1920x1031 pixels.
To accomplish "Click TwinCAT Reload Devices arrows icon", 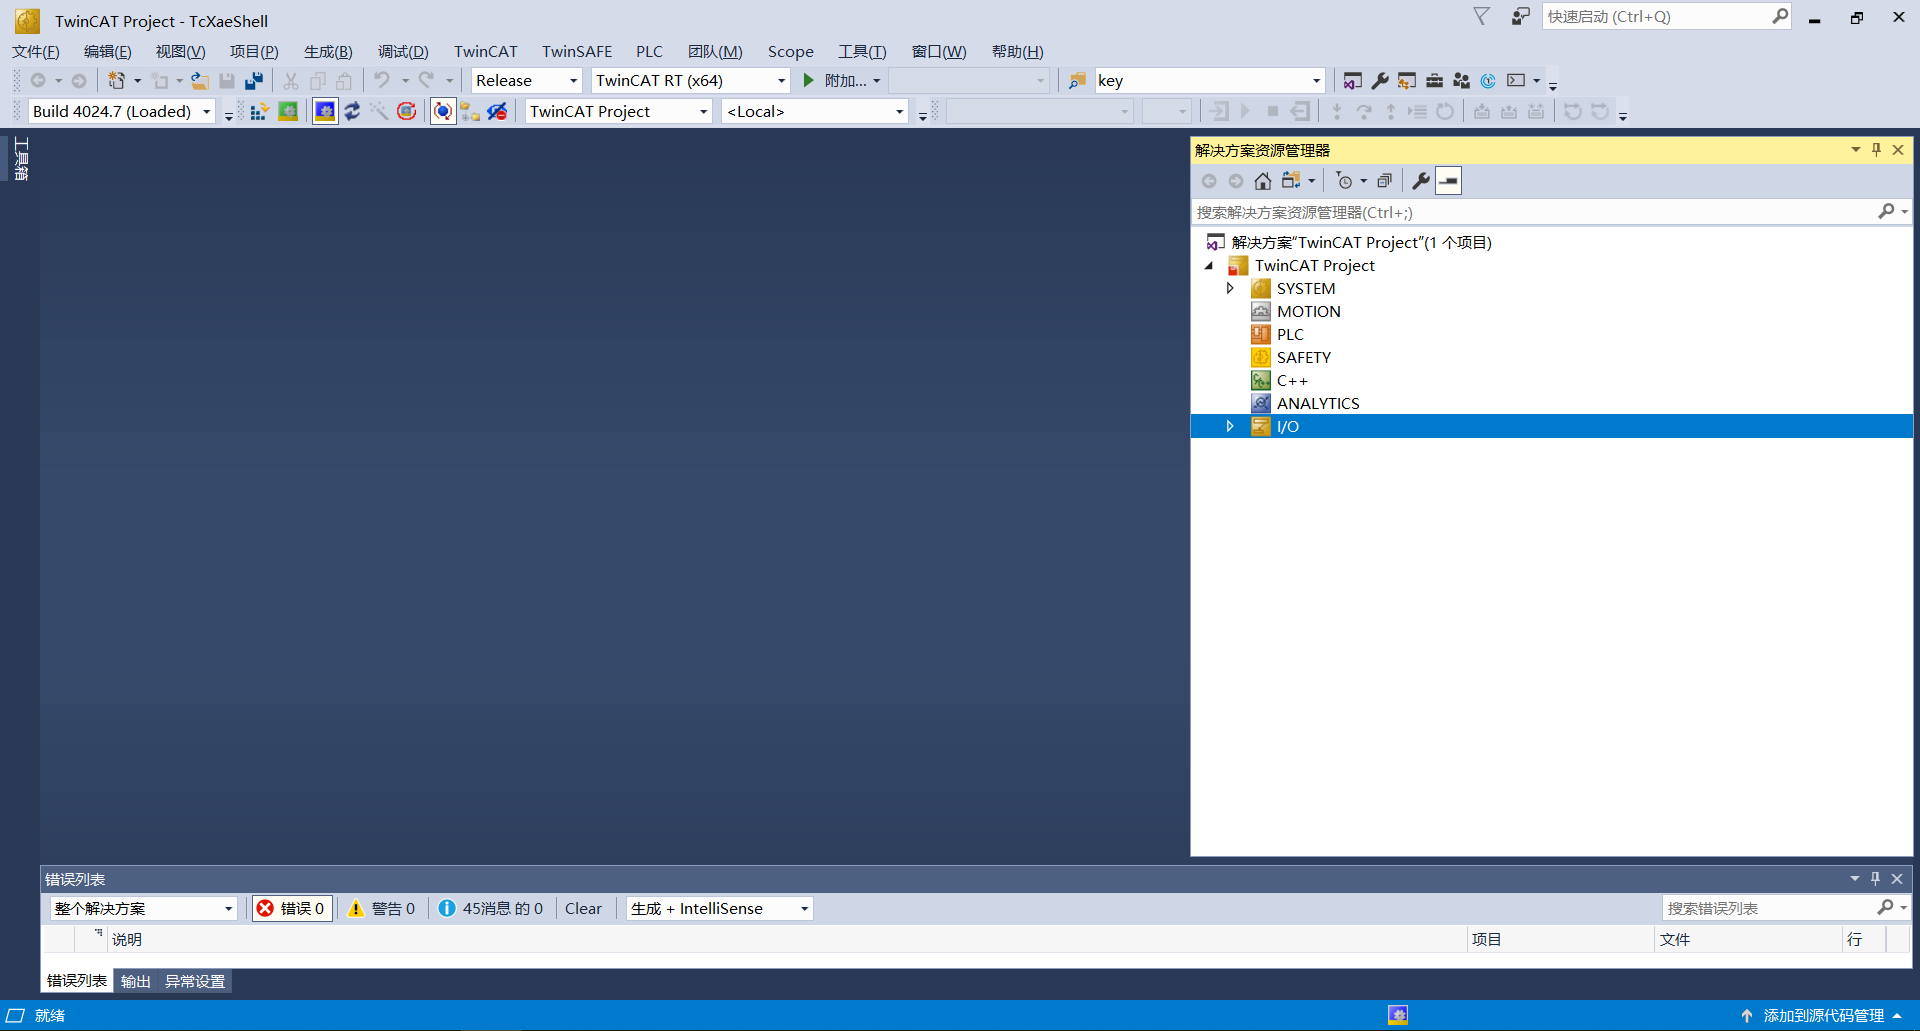I will [352, 112].
